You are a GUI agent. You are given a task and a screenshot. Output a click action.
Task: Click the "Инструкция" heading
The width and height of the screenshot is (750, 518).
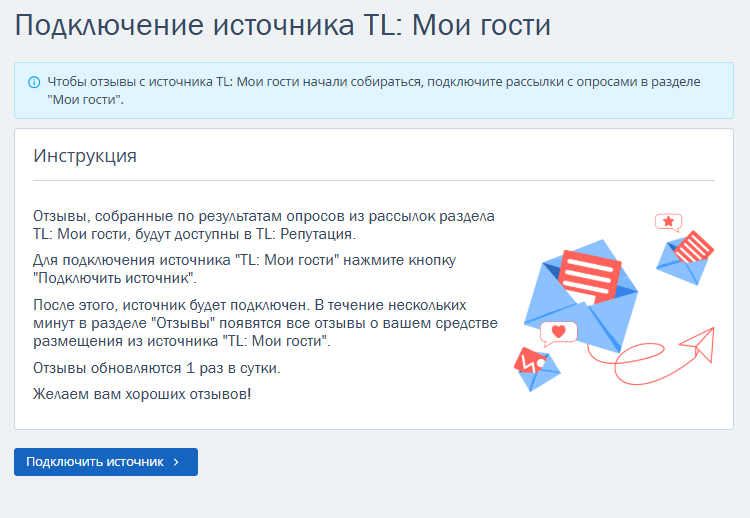pos(85,156)
